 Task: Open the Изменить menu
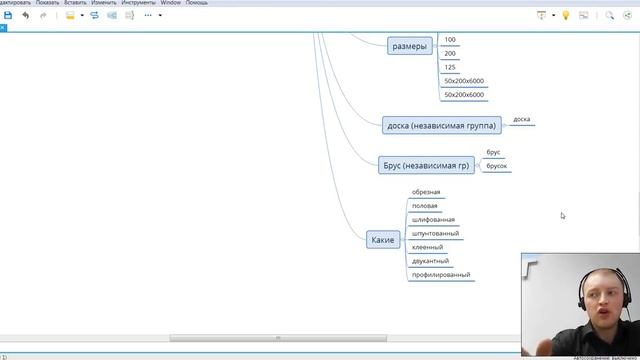tap(104, 2)
